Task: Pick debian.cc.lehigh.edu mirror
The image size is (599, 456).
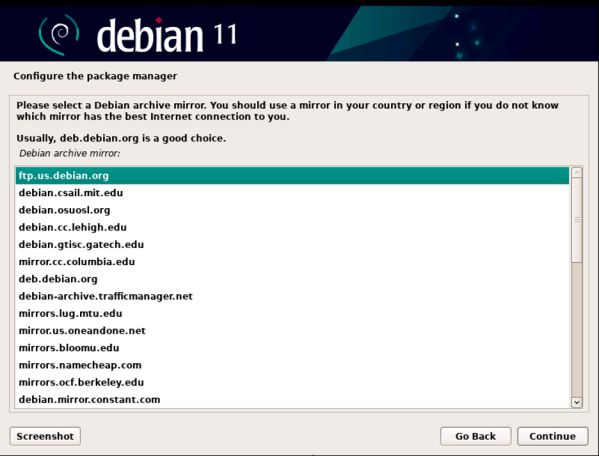Action: pyautogui.click(x=292, y=227)
